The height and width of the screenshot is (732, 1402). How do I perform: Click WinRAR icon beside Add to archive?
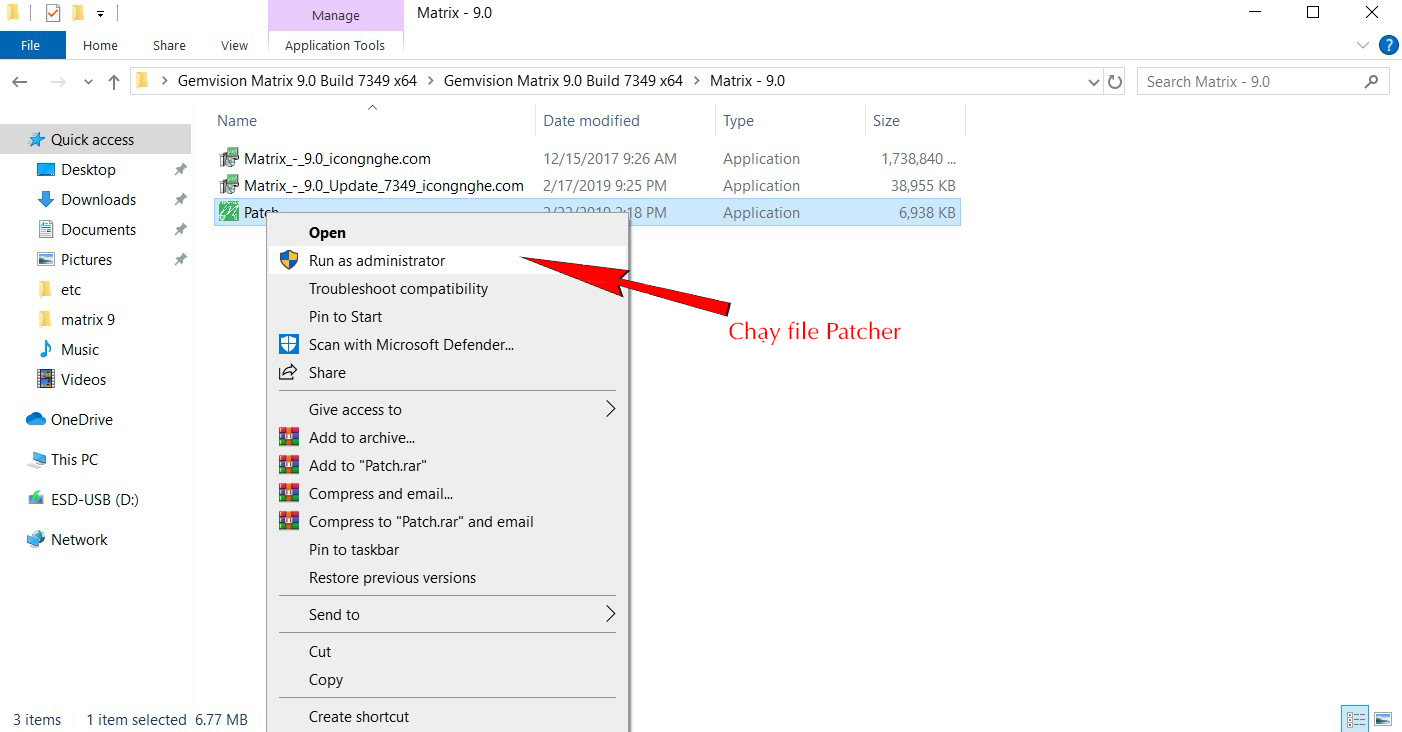(289, 437)
